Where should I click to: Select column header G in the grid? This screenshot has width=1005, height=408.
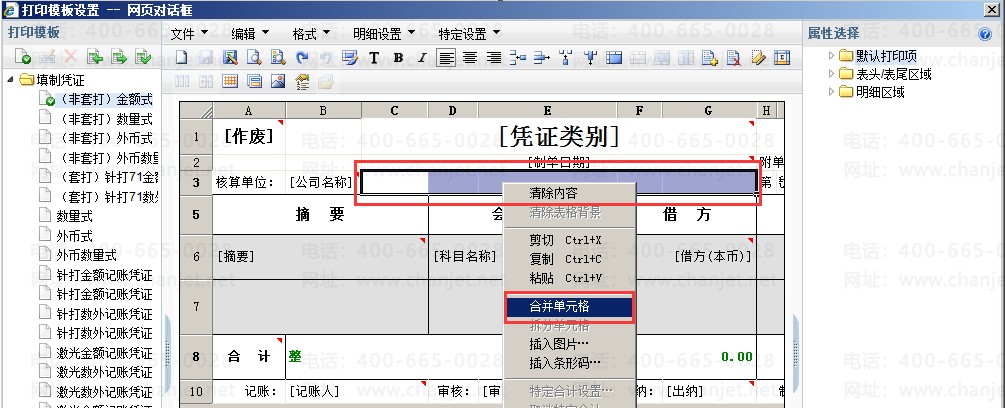(708, 110)
